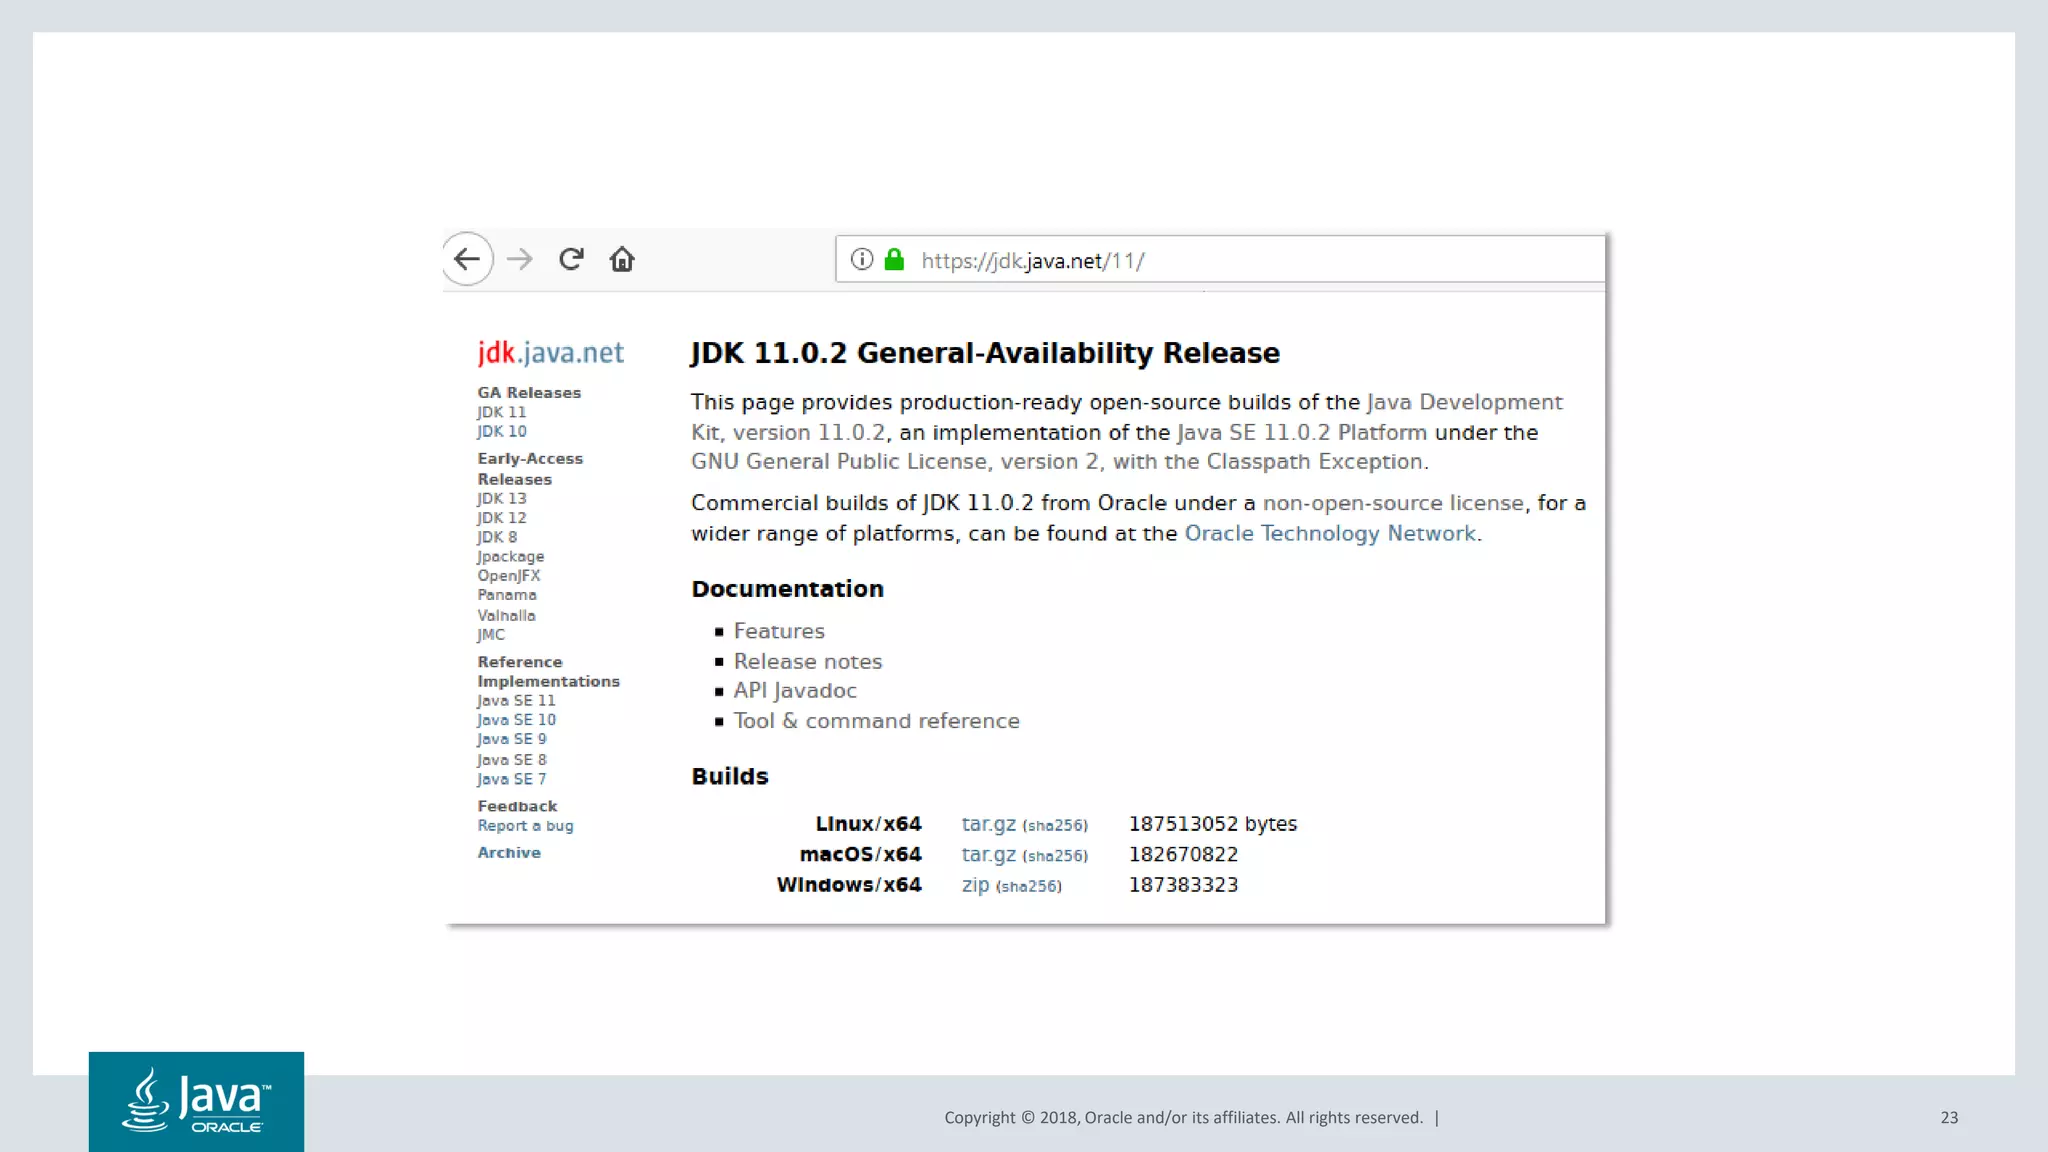This screenshot has width=2048, height=1152.
Task: Open the API Javadoc link
Action: tap(795, 691)
